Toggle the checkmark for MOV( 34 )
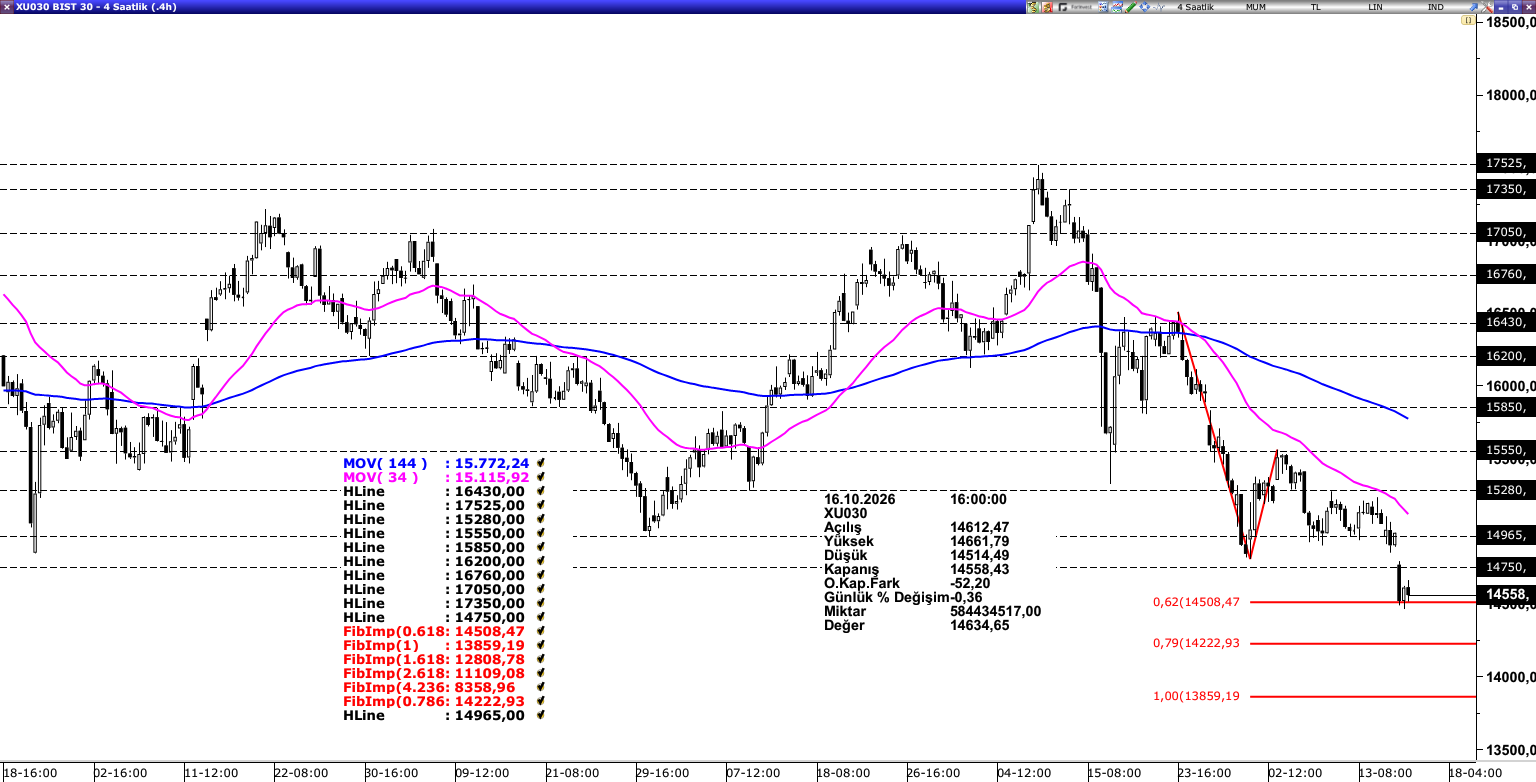Screen dimensions: 1536x782 coord(541,477)
